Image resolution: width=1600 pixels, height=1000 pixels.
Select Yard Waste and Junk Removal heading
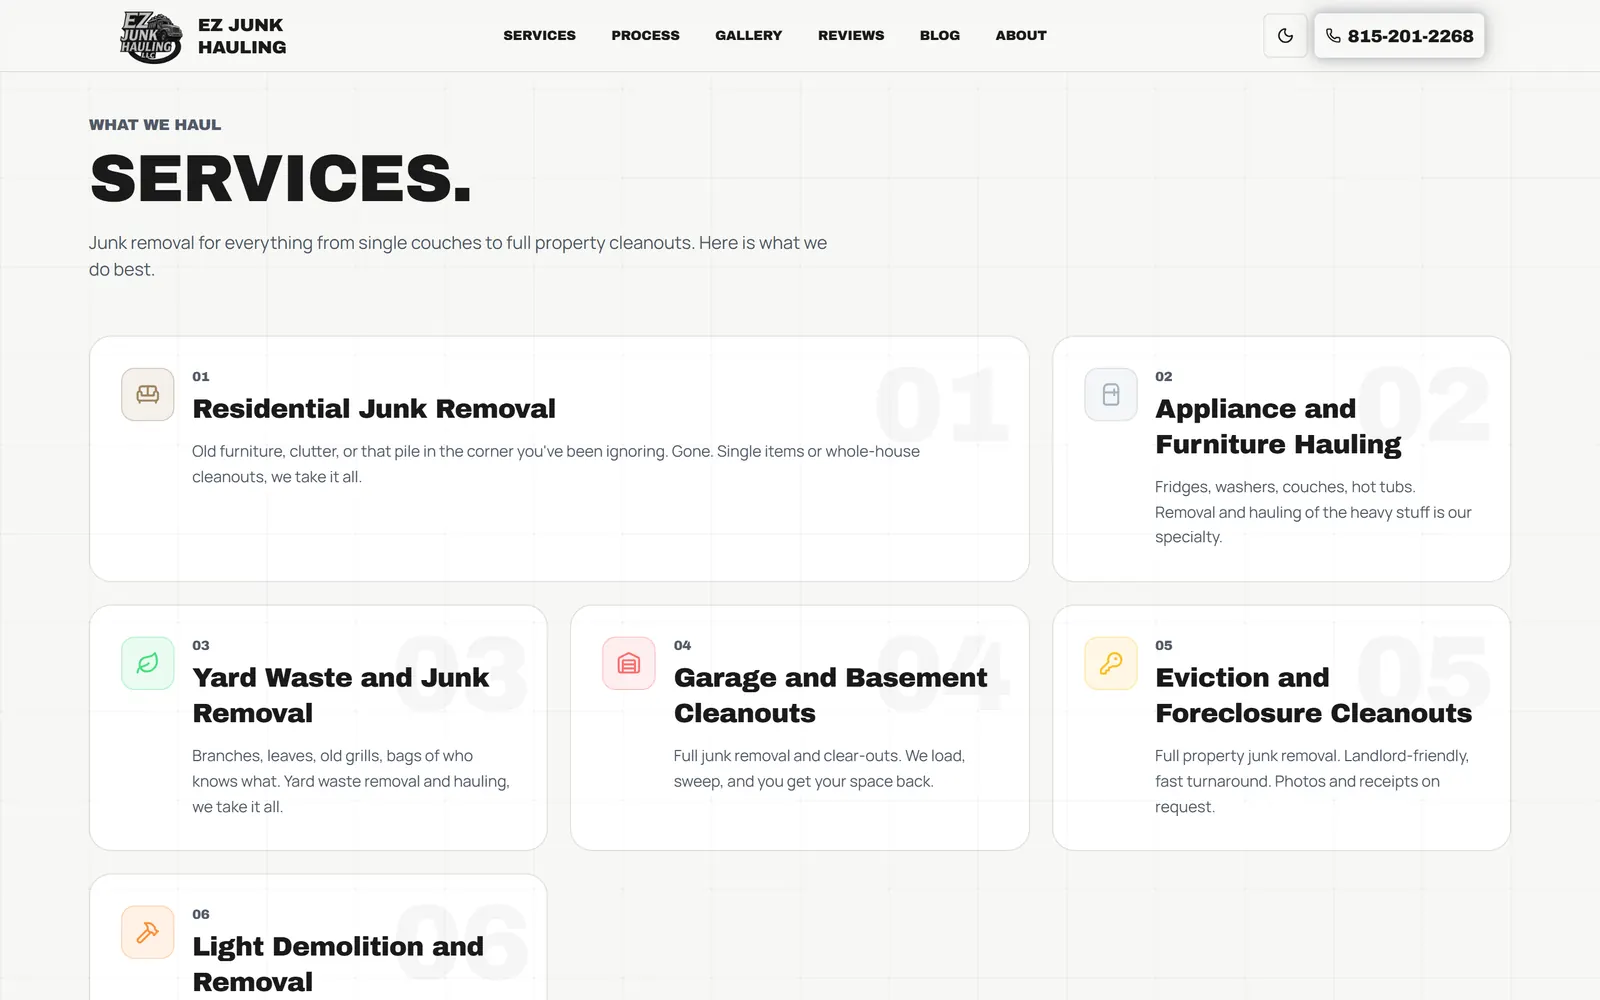tap(340, 695)
